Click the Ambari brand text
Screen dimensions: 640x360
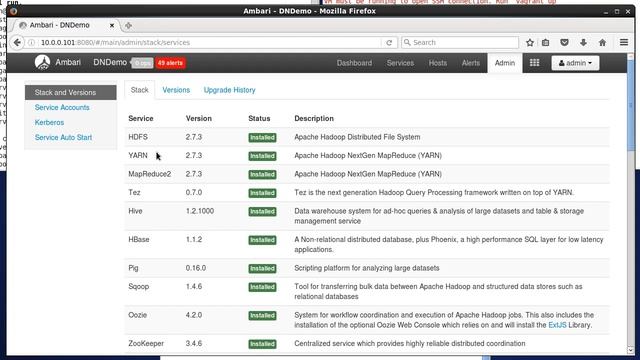click(68, 62)
